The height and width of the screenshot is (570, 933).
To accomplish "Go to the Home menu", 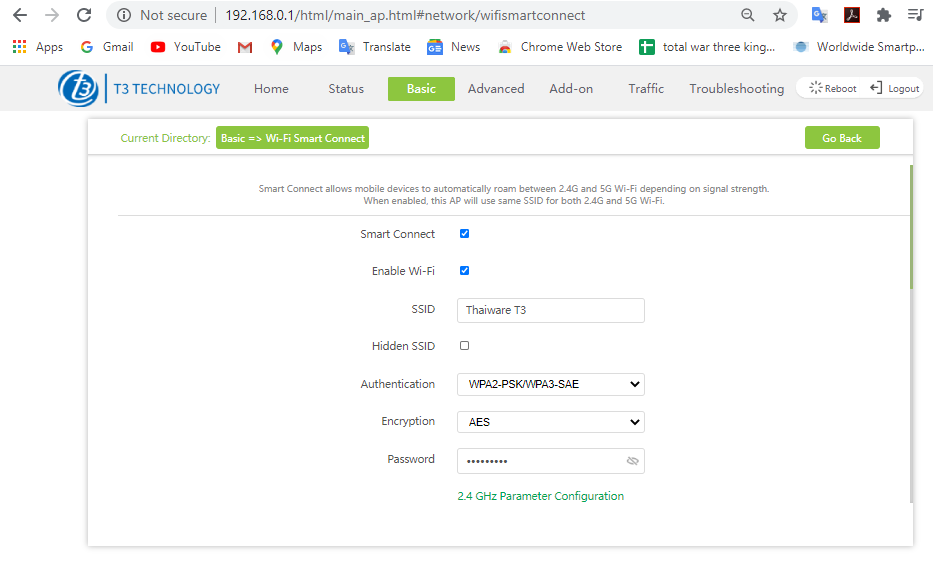I will [x=271, y=89].
